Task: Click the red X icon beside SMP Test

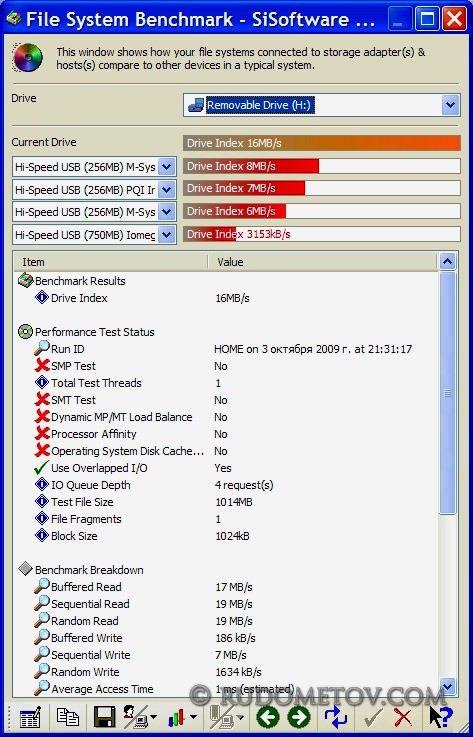Action: click(42, 366)
